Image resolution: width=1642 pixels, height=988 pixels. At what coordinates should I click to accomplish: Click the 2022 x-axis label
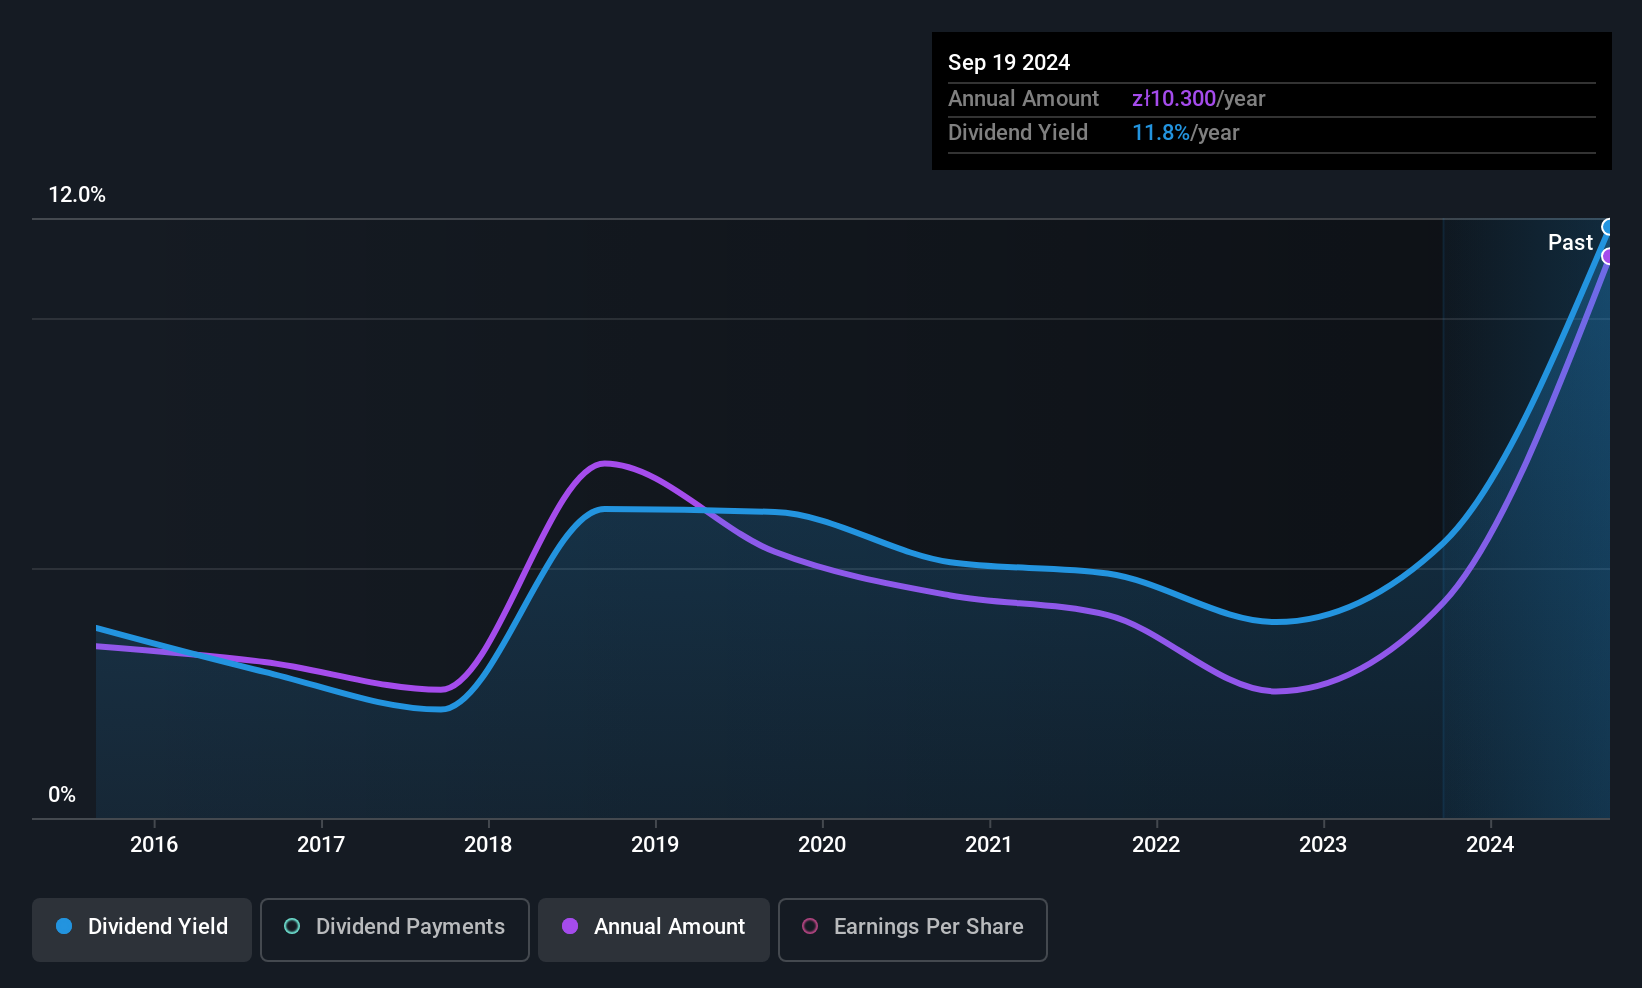click(x=1156, y=844)
